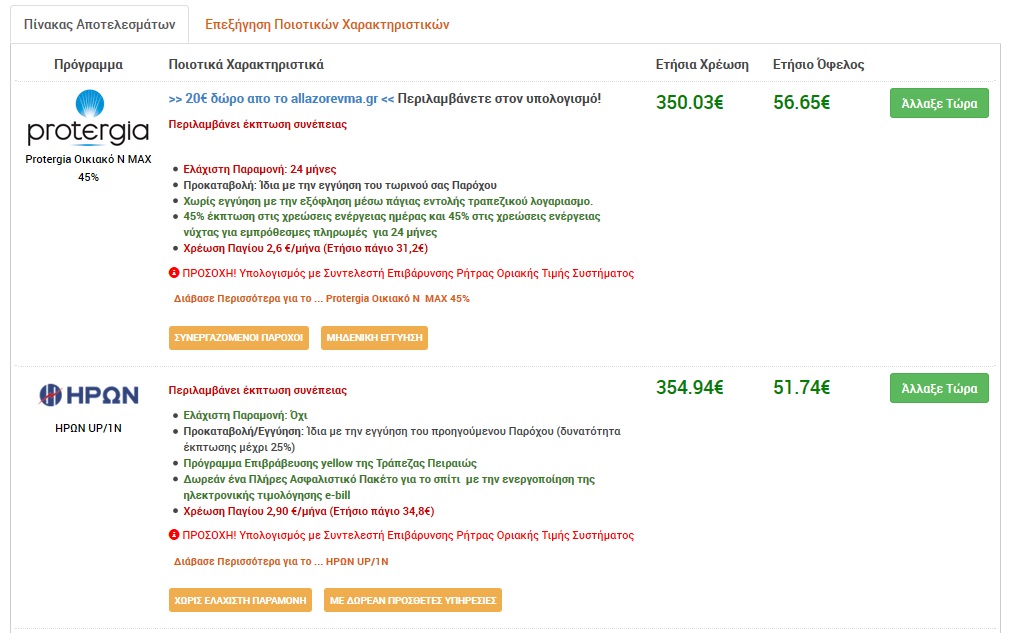Click Ελάχιστη Παραμονή: Όχι text
Viewport: 1012px width, 633px height.
click(245, 415)
